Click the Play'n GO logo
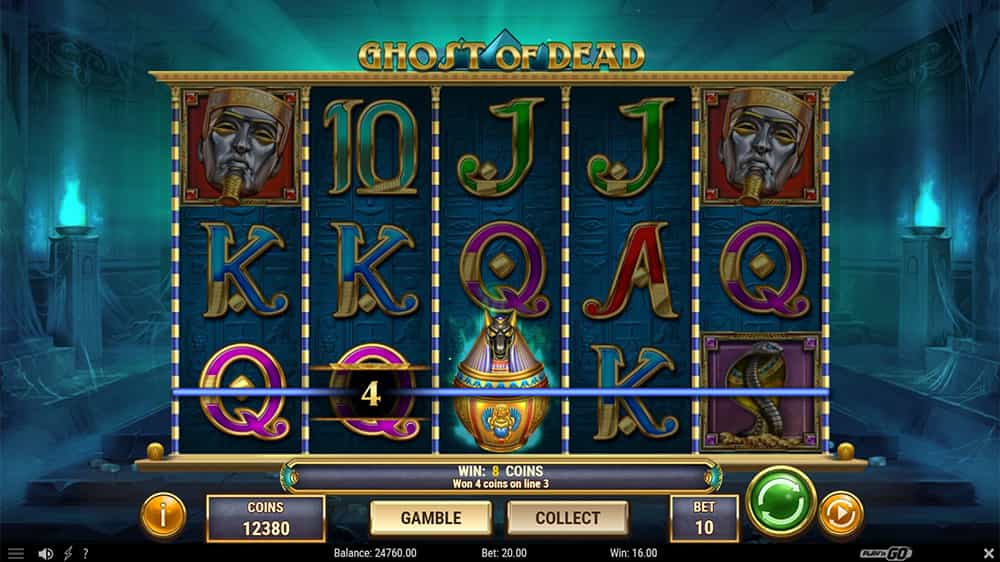1000x562 pixels. (885, 553)
